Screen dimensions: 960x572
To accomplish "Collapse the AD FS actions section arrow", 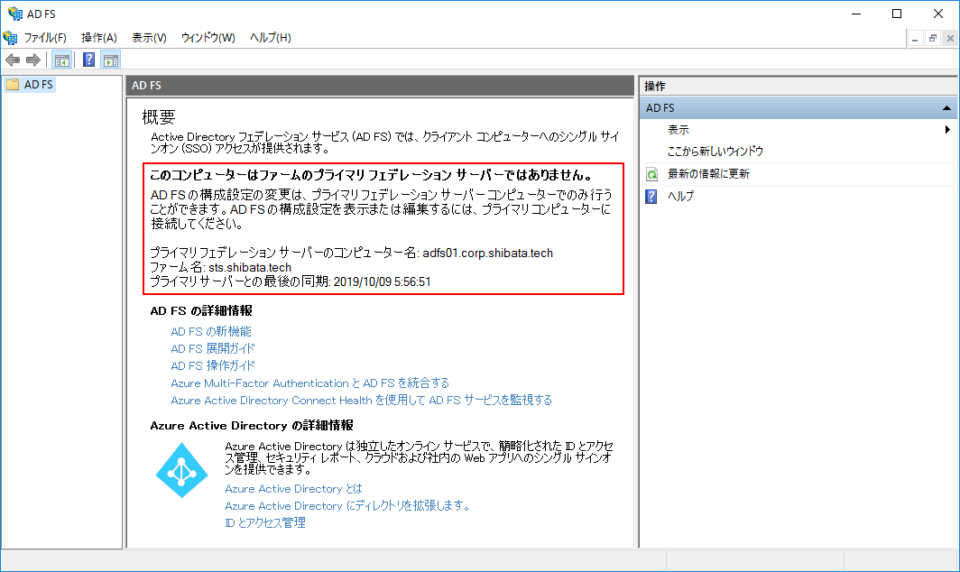I will click(x=947, y=108).
